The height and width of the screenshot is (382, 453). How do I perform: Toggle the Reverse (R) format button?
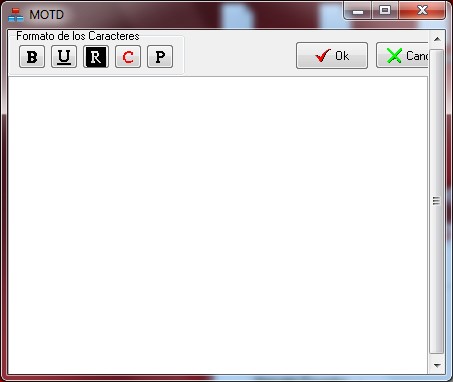pyautogui.click(x=96, y=57)
